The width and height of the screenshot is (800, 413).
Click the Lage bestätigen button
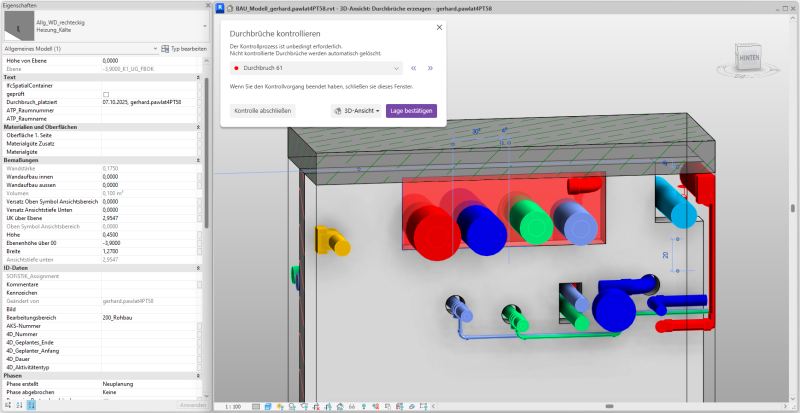tap(411, 111)
